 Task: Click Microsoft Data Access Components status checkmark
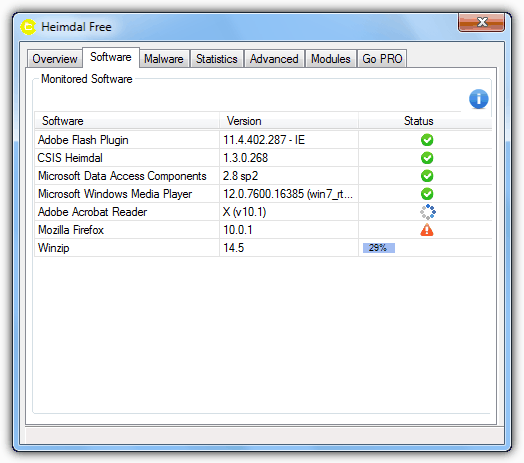[427, 176]
